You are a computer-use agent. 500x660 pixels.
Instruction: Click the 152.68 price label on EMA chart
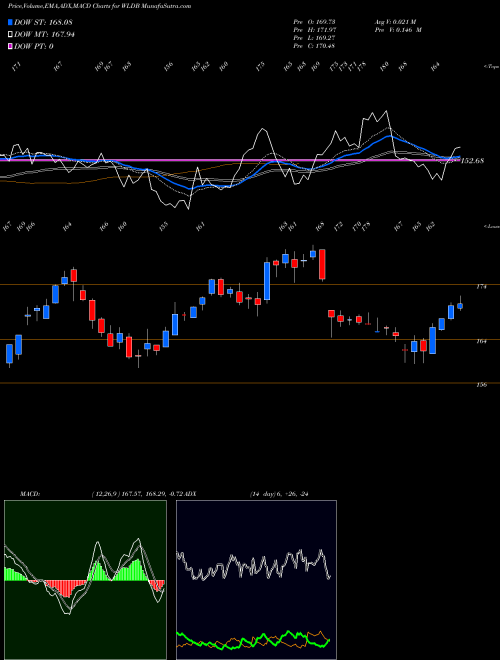(x=473, y=160)
